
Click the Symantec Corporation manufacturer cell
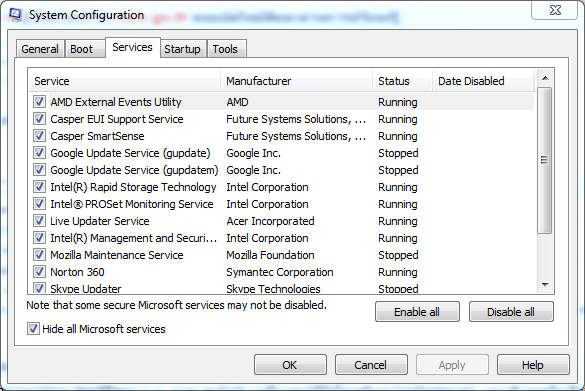pos(280,272)
